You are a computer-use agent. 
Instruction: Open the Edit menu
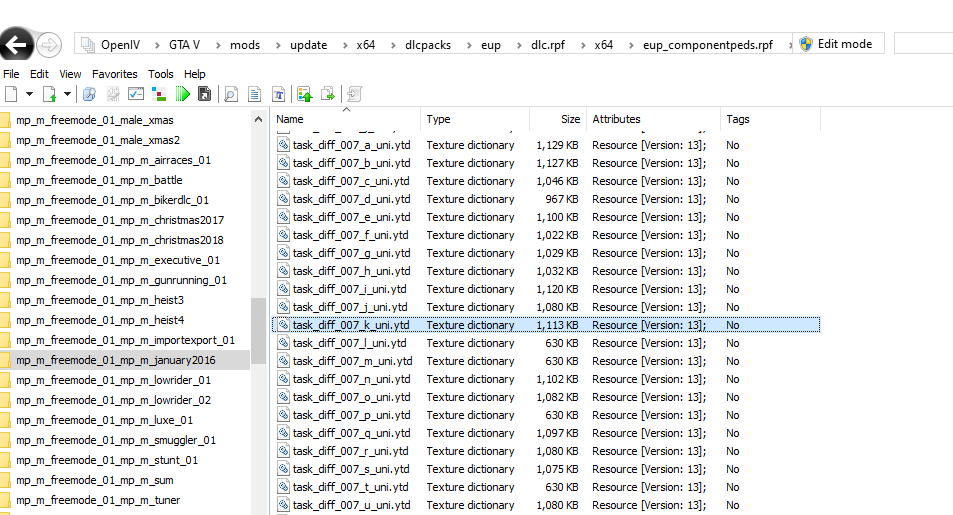[40, 74]
